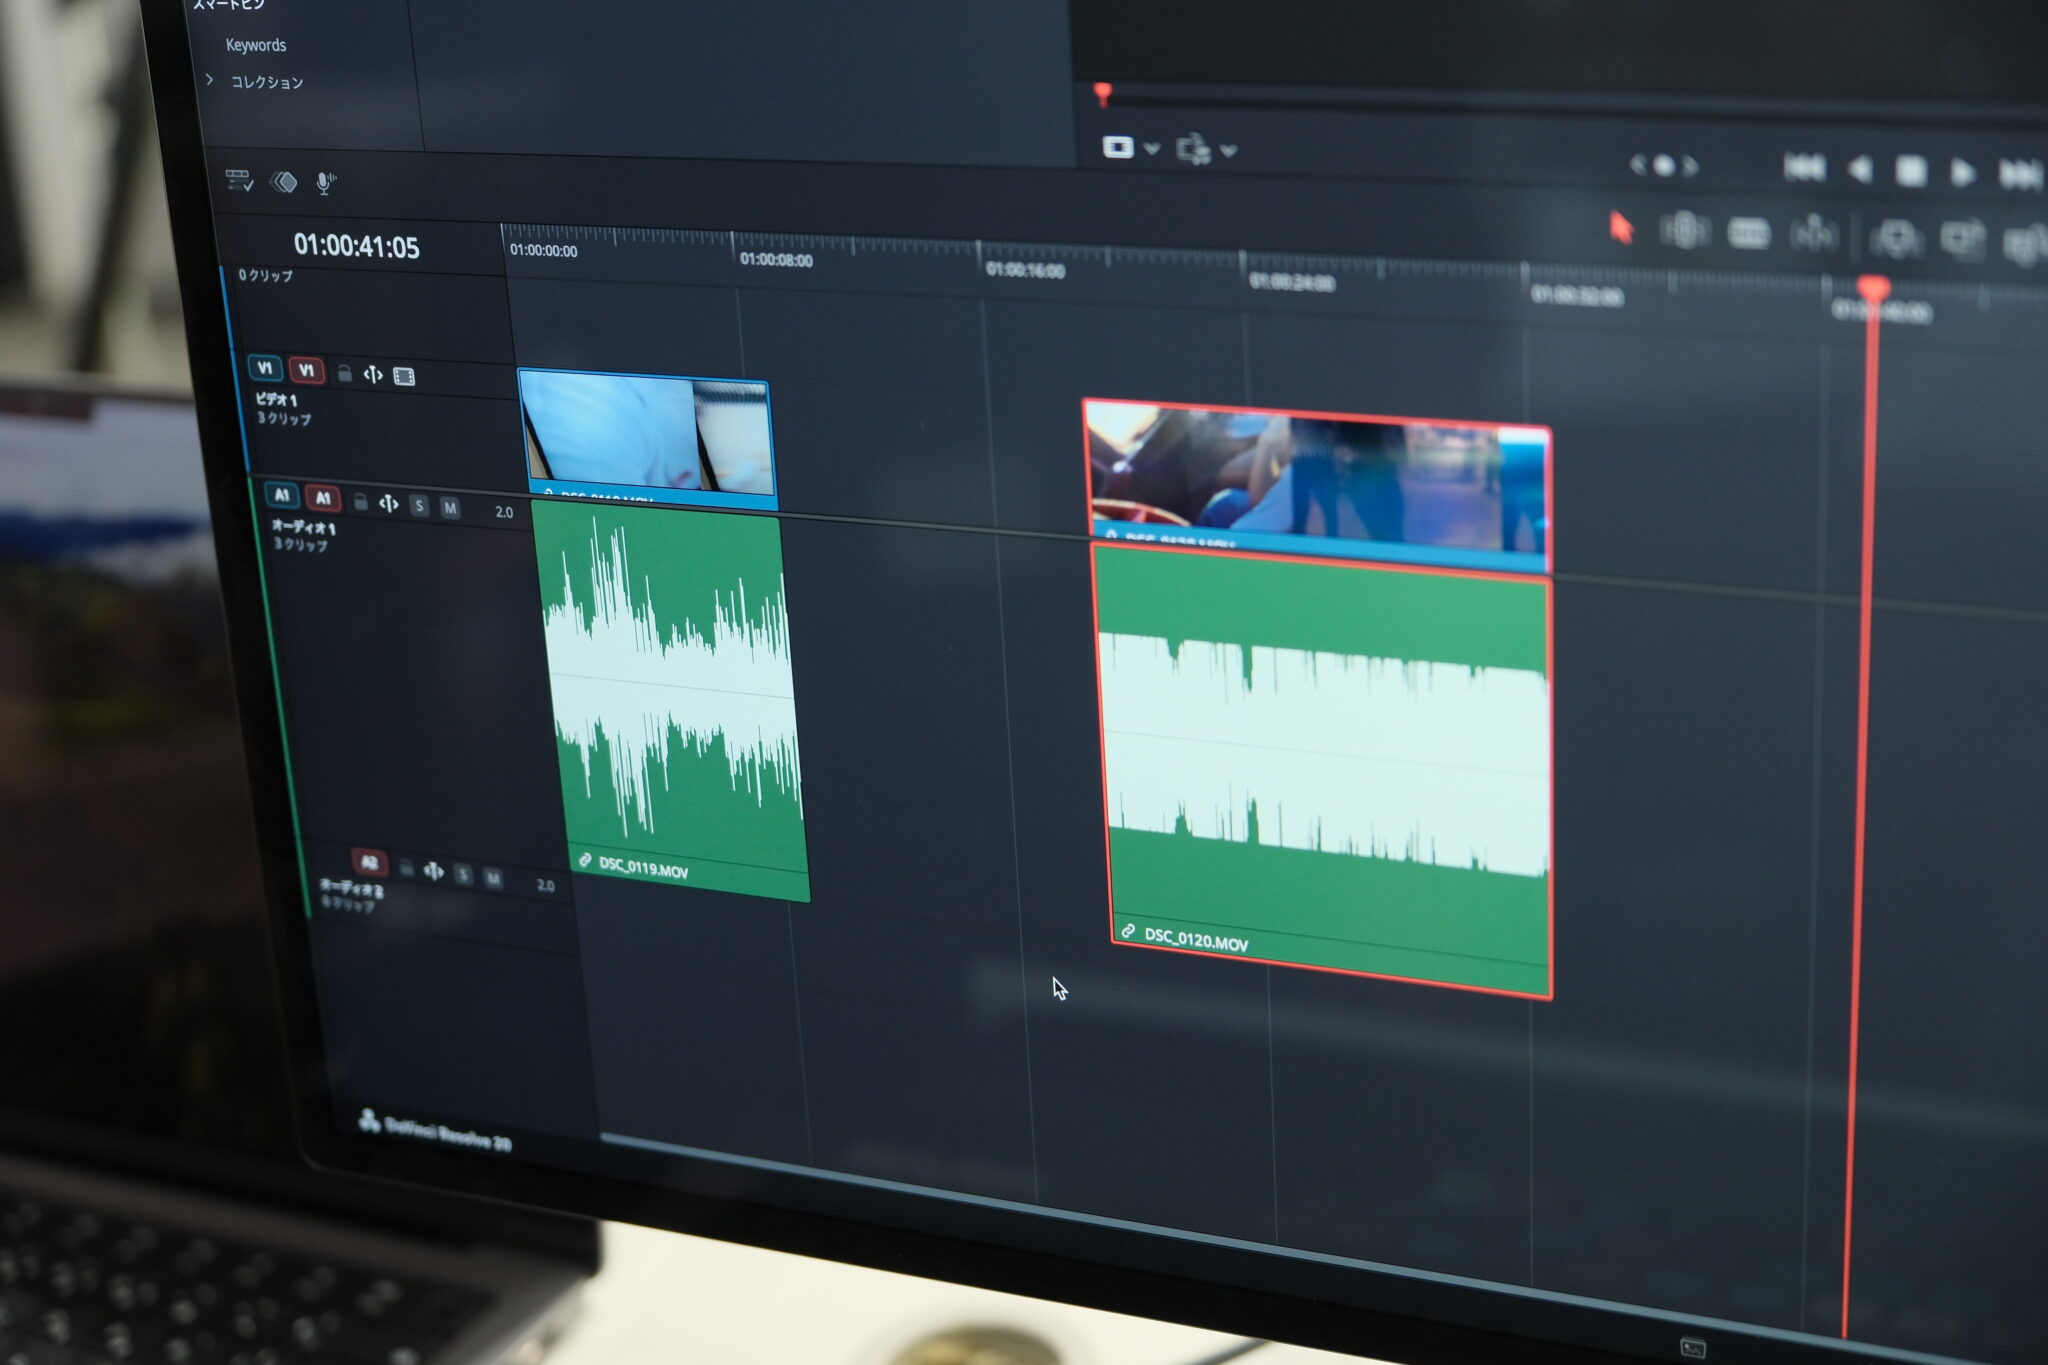Image resolution: width=2048 pixels, height=1365 pixels.
Task: Click the dot between the marker arrows
Action: [x=1664, y=165]
